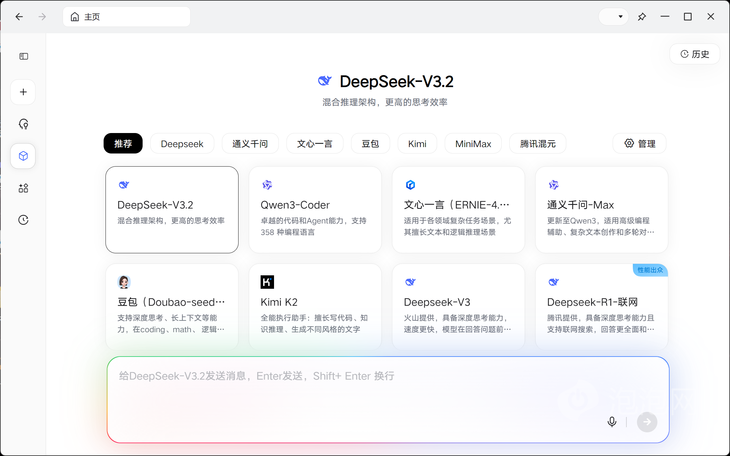Click the 管理 manage button
Image resolution: width=730 pixels, height=456 pixels.
pyautogui.click(x=639, y=144)
